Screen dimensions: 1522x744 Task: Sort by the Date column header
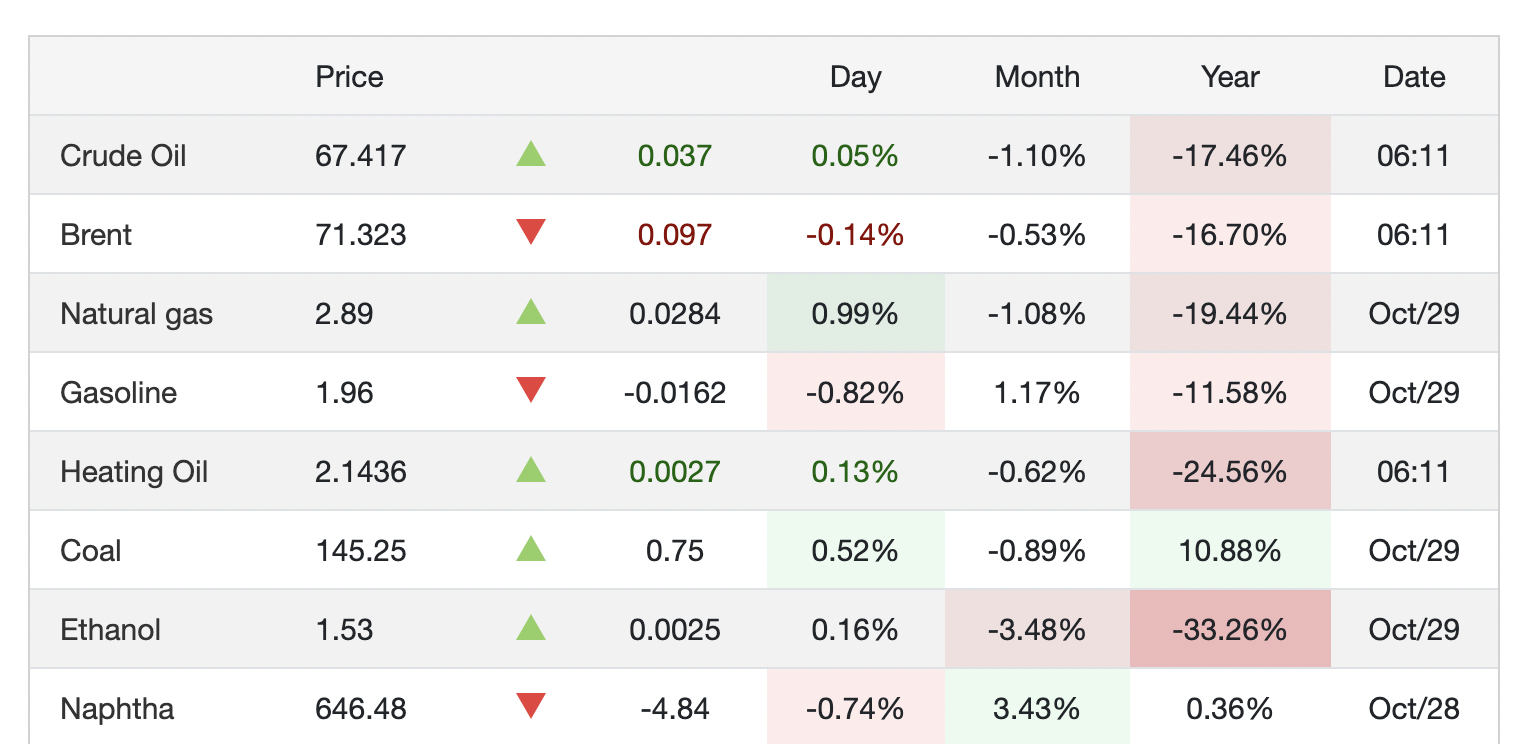1414,77
